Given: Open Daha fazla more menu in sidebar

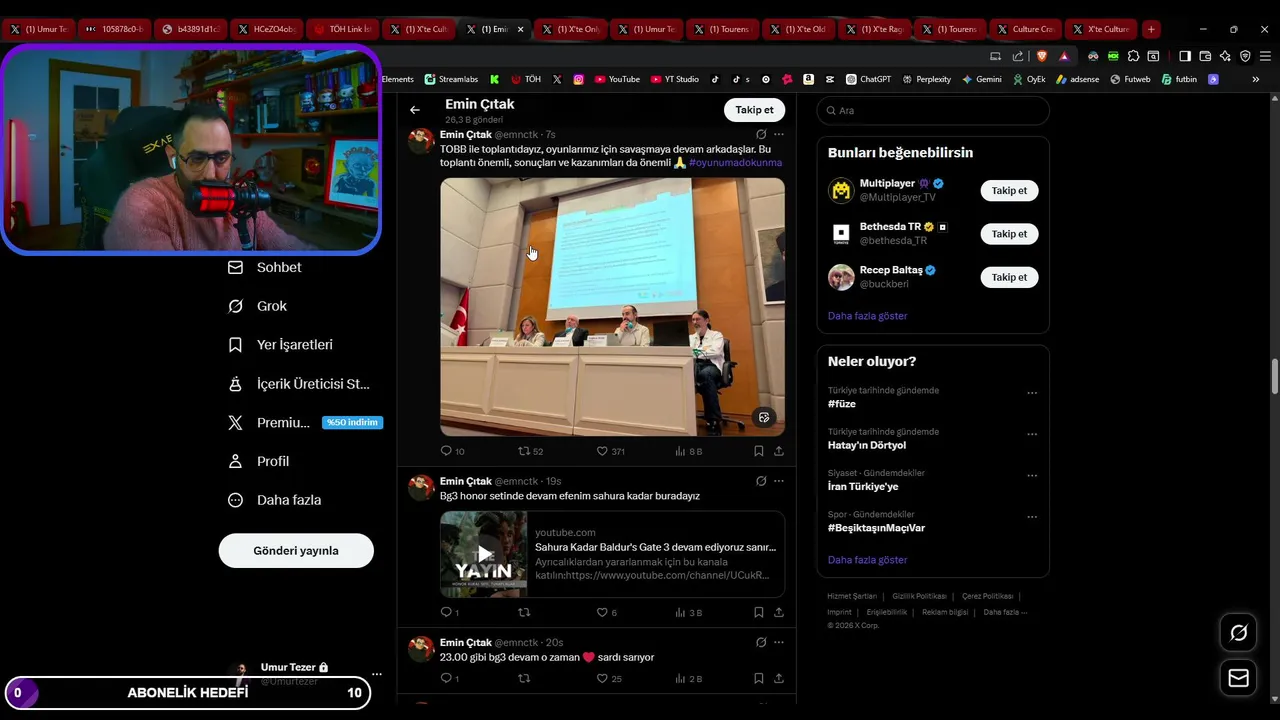Looking at the screenshot, I should pyautogui.click(x=275, y=500).
